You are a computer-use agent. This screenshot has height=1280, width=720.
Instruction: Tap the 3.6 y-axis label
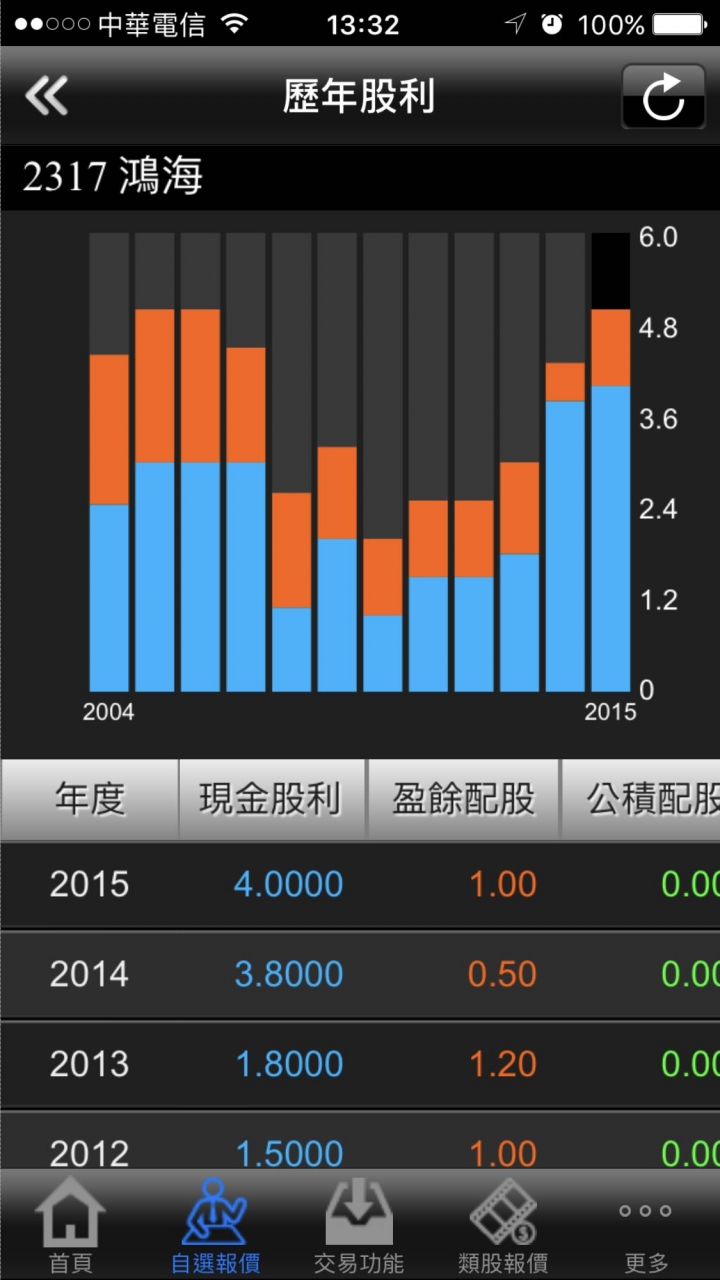point(659,418)
